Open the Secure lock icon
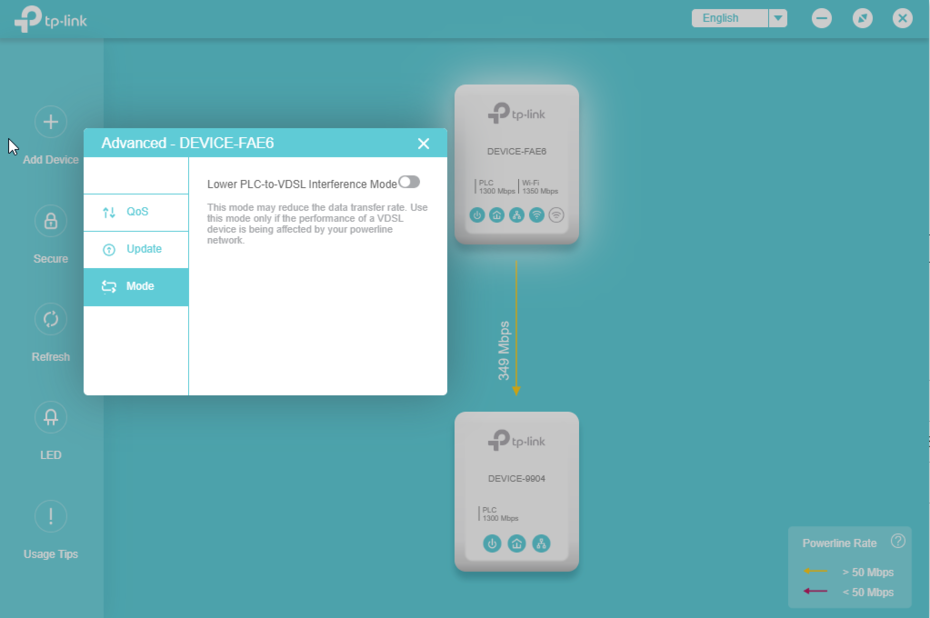930x618 pixels. pos(50,221)
